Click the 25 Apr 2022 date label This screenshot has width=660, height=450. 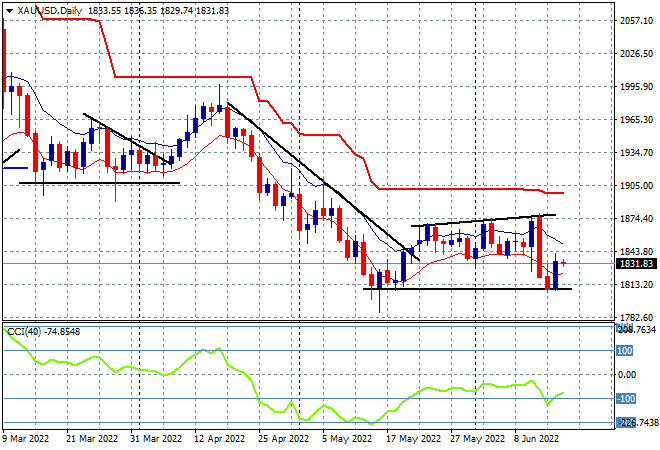[x=283, y=439]
